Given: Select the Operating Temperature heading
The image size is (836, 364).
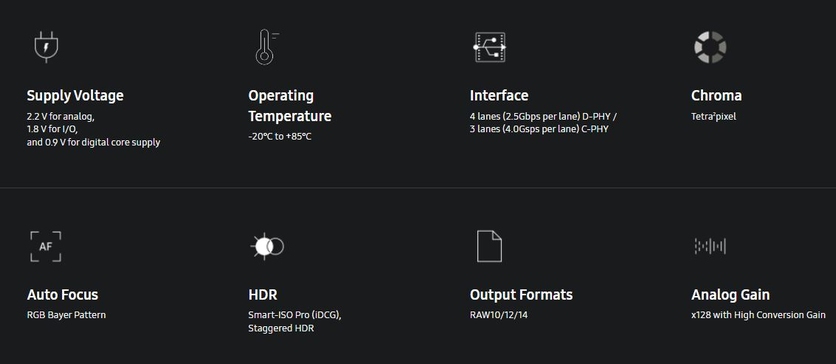Looking at the screenshot, I should coord(290,106).
